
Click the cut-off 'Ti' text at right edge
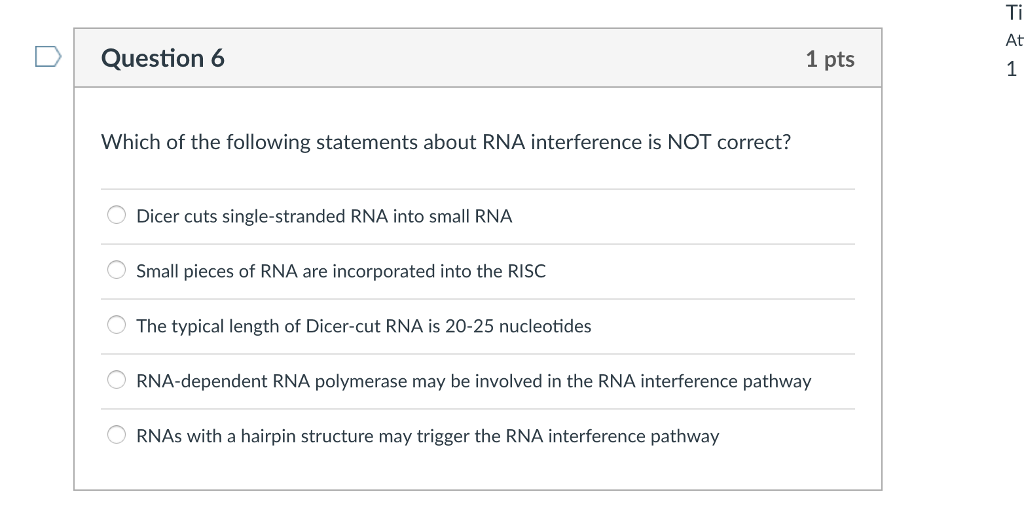[1013, 13]
